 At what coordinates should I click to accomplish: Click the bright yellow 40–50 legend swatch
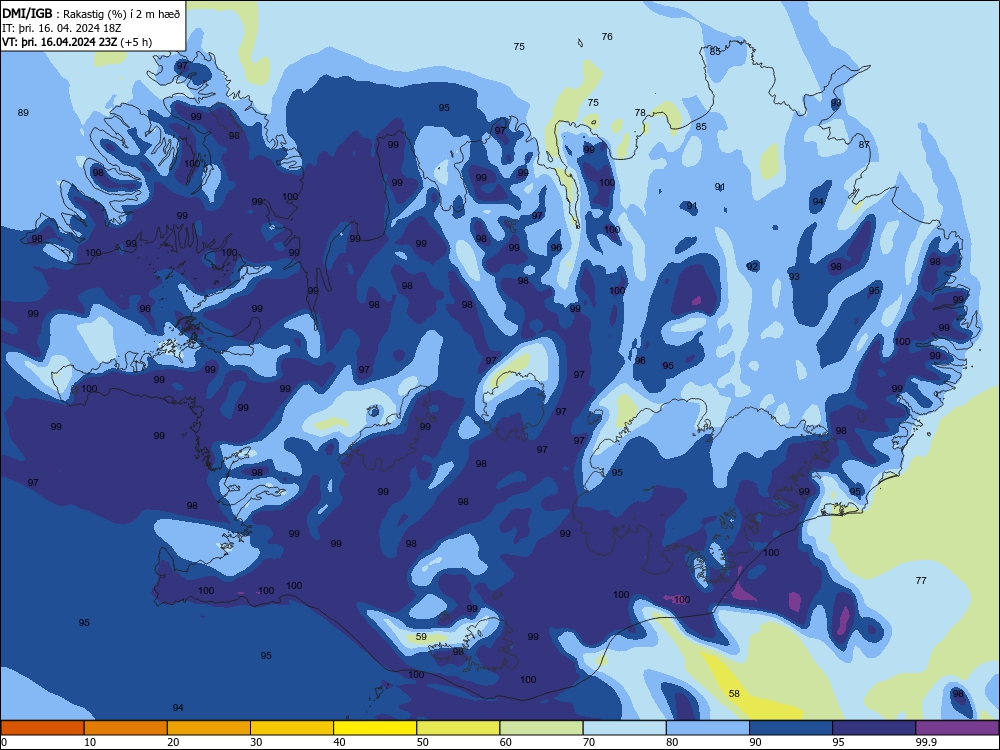(375, 728)
